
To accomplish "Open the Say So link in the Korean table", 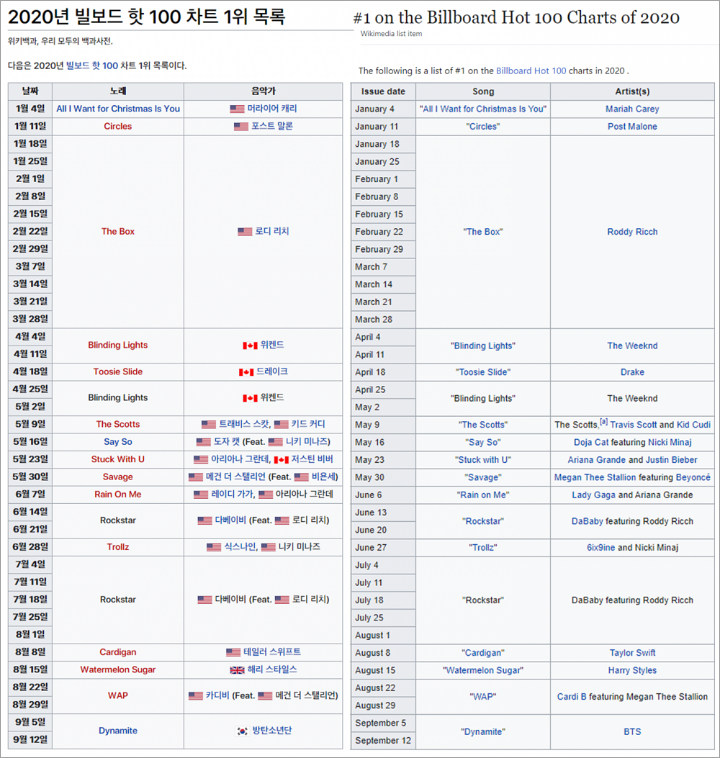I will click(x=118, y=442).
